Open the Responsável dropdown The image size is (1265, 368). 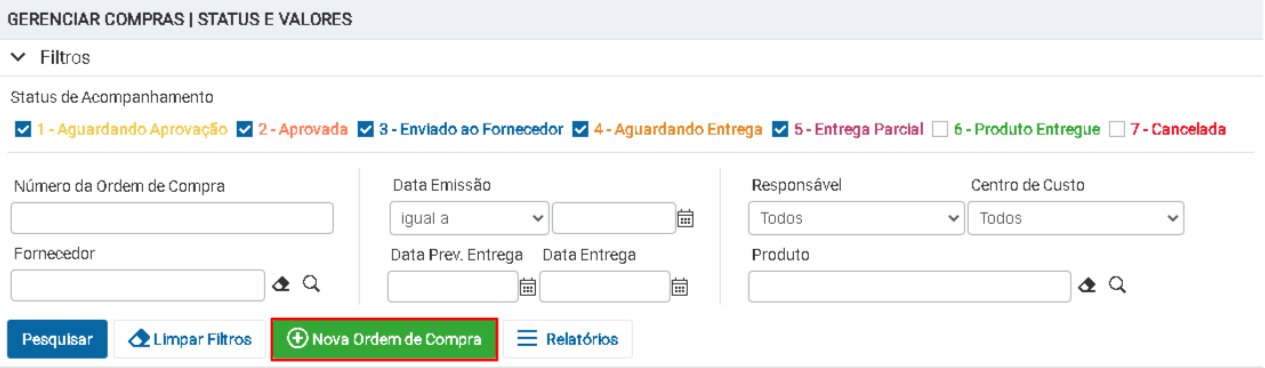point(856,218)
